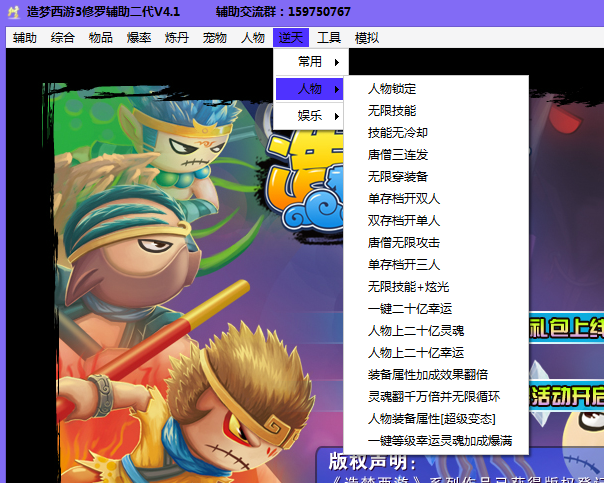Select 人物锁定 from the submenu

pyautogui.click(x=392, y=89)
